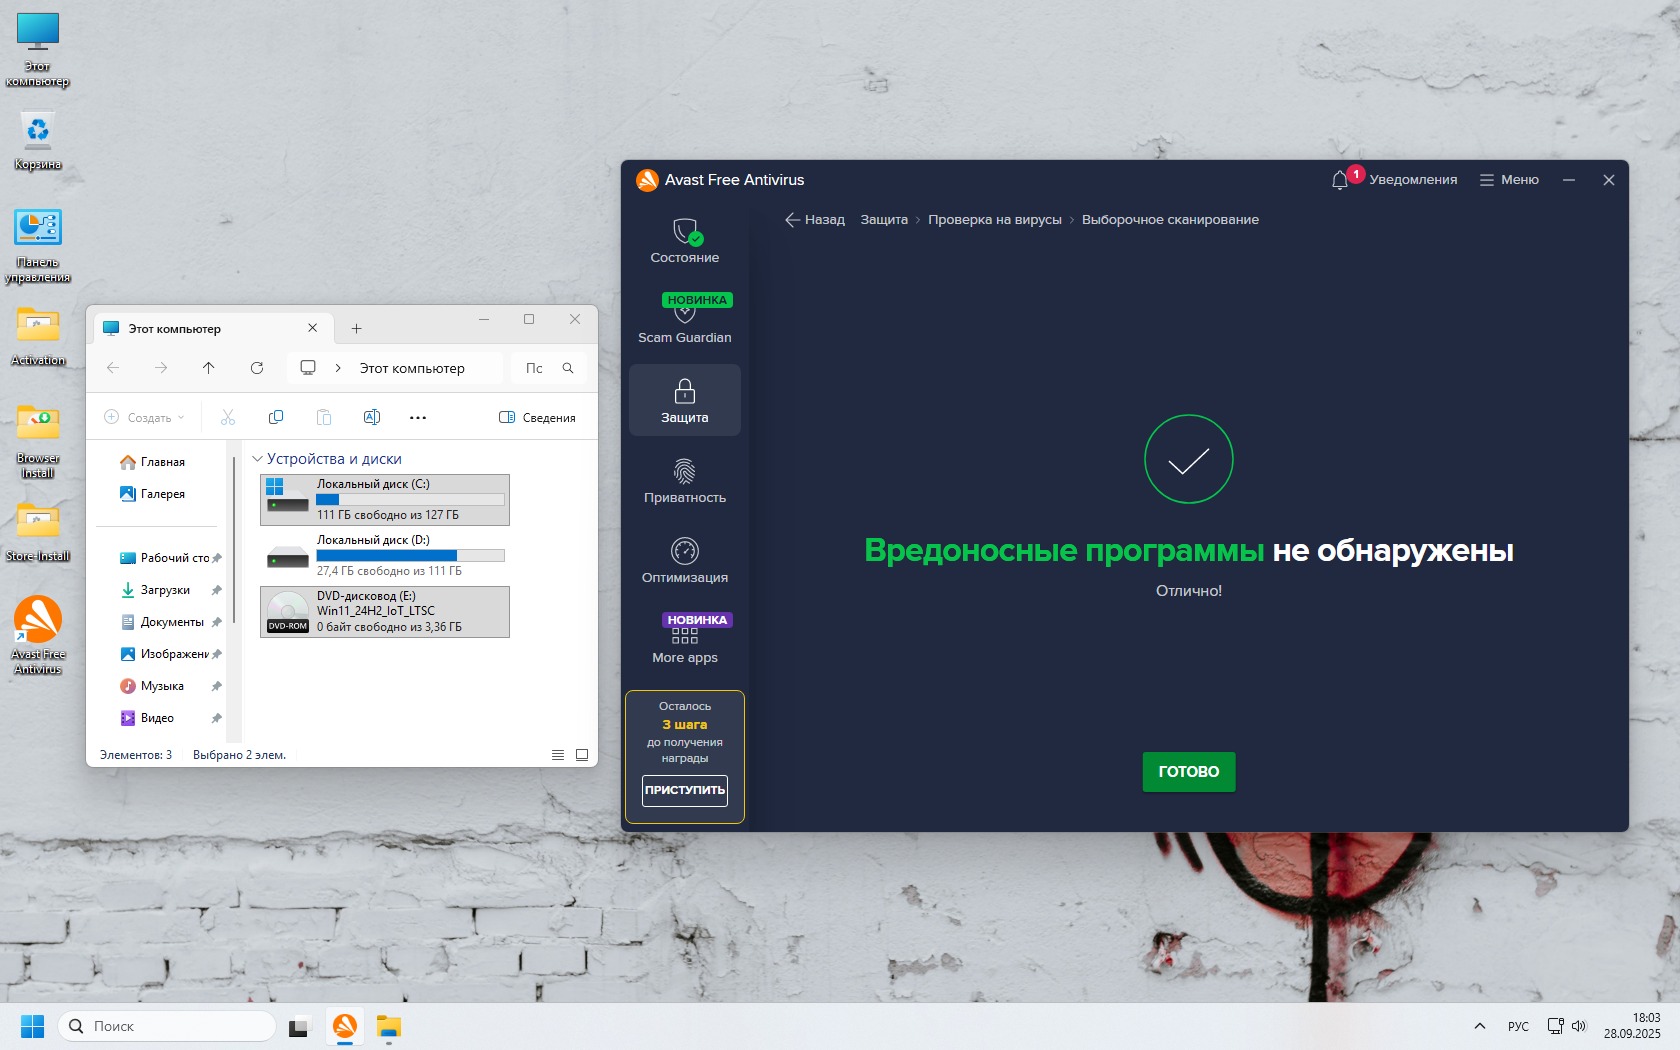The image size is (1680, 1050).
Task: Open the Avast Меню
Action: coord(1509,180)
